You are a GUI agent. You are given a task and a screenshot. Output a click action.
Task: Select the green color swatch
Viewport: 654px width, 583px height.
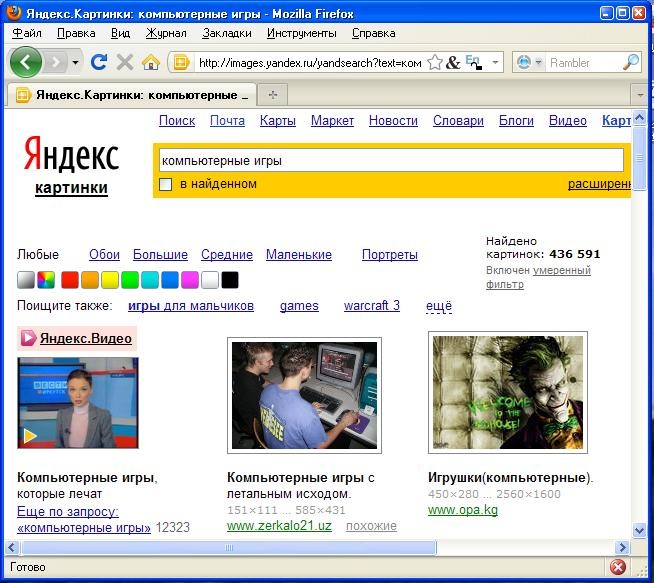[130, 280]
